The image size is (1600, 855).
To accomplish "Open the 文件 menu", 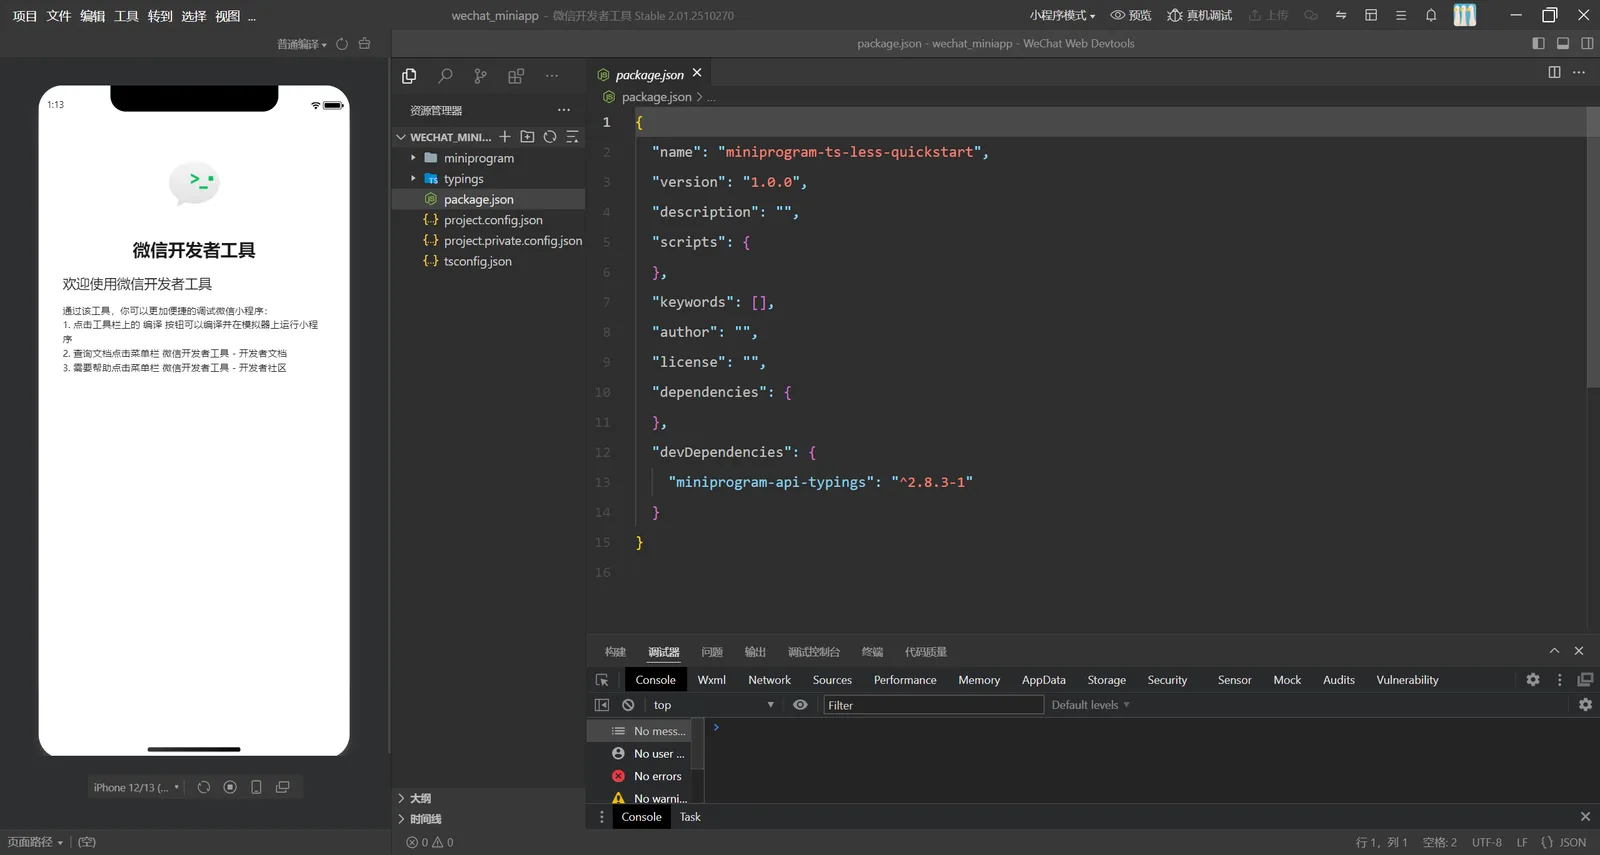I will tap(59, 15).
